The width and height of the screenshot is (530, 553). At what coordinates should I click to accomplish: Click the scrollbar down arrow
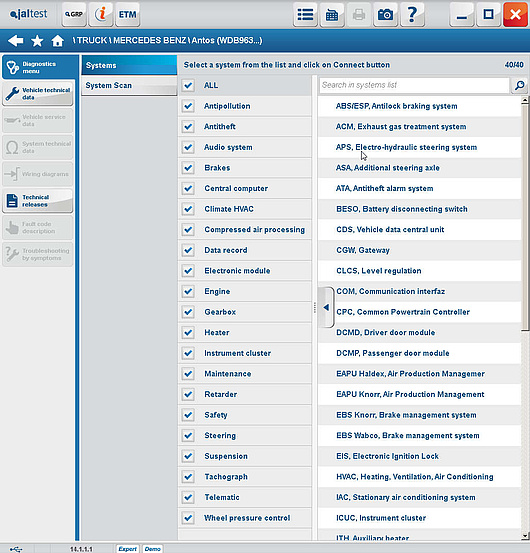(525, 536)
